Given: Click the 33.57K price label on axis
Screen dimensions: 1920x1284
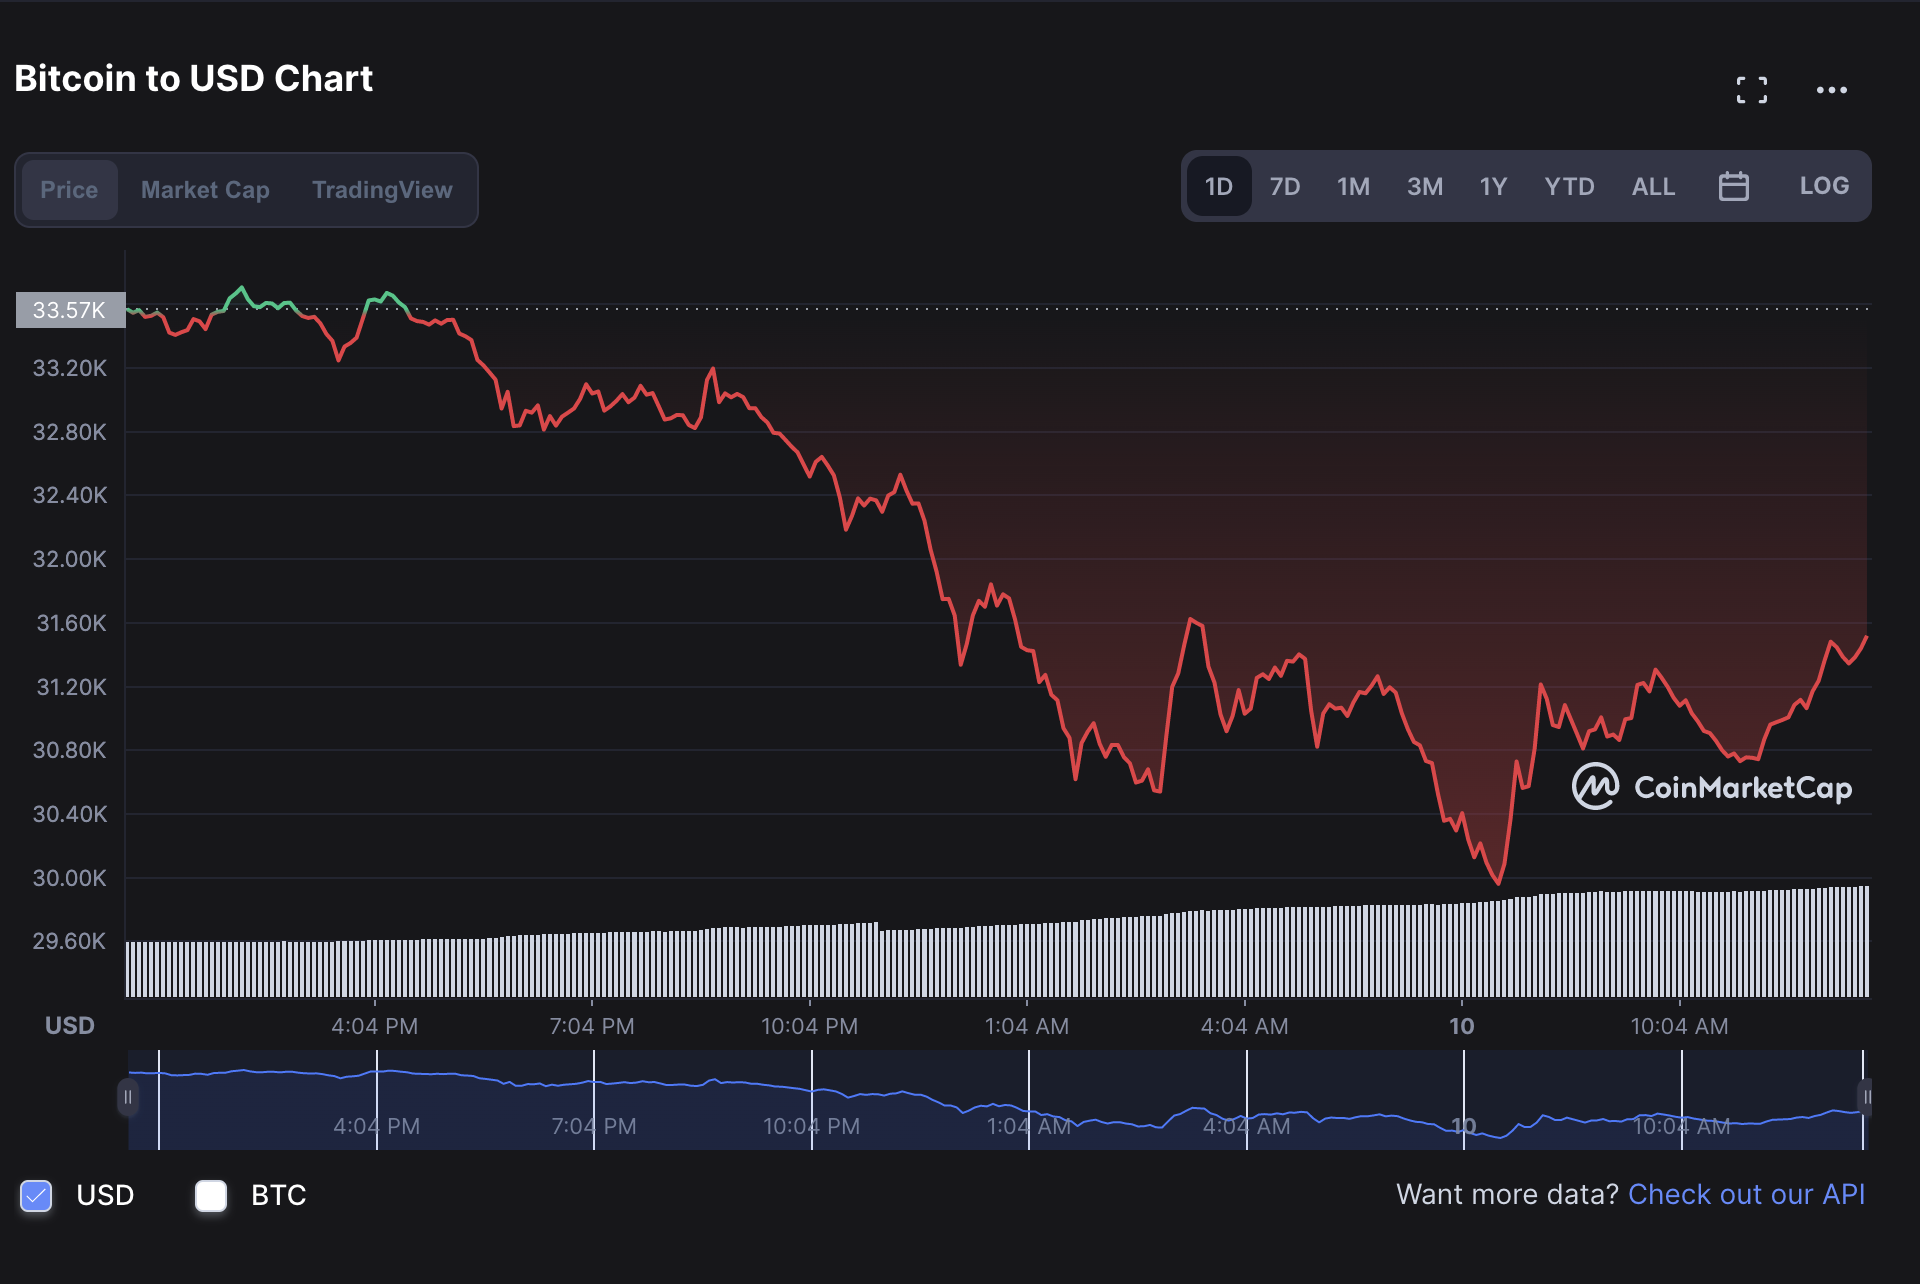Looking at the screenshot, I should pyautogui.click(x=70, y=310).
